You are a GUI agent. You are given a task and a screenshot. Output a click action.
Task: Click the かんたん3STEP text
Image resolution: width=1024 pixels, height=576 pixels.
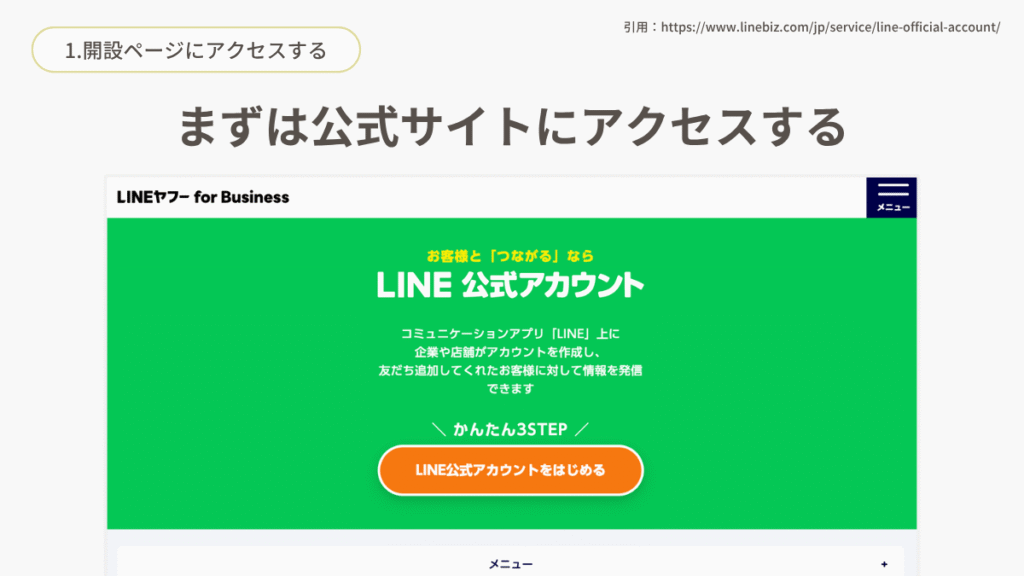pyautogui.click(x=510, y=430)
